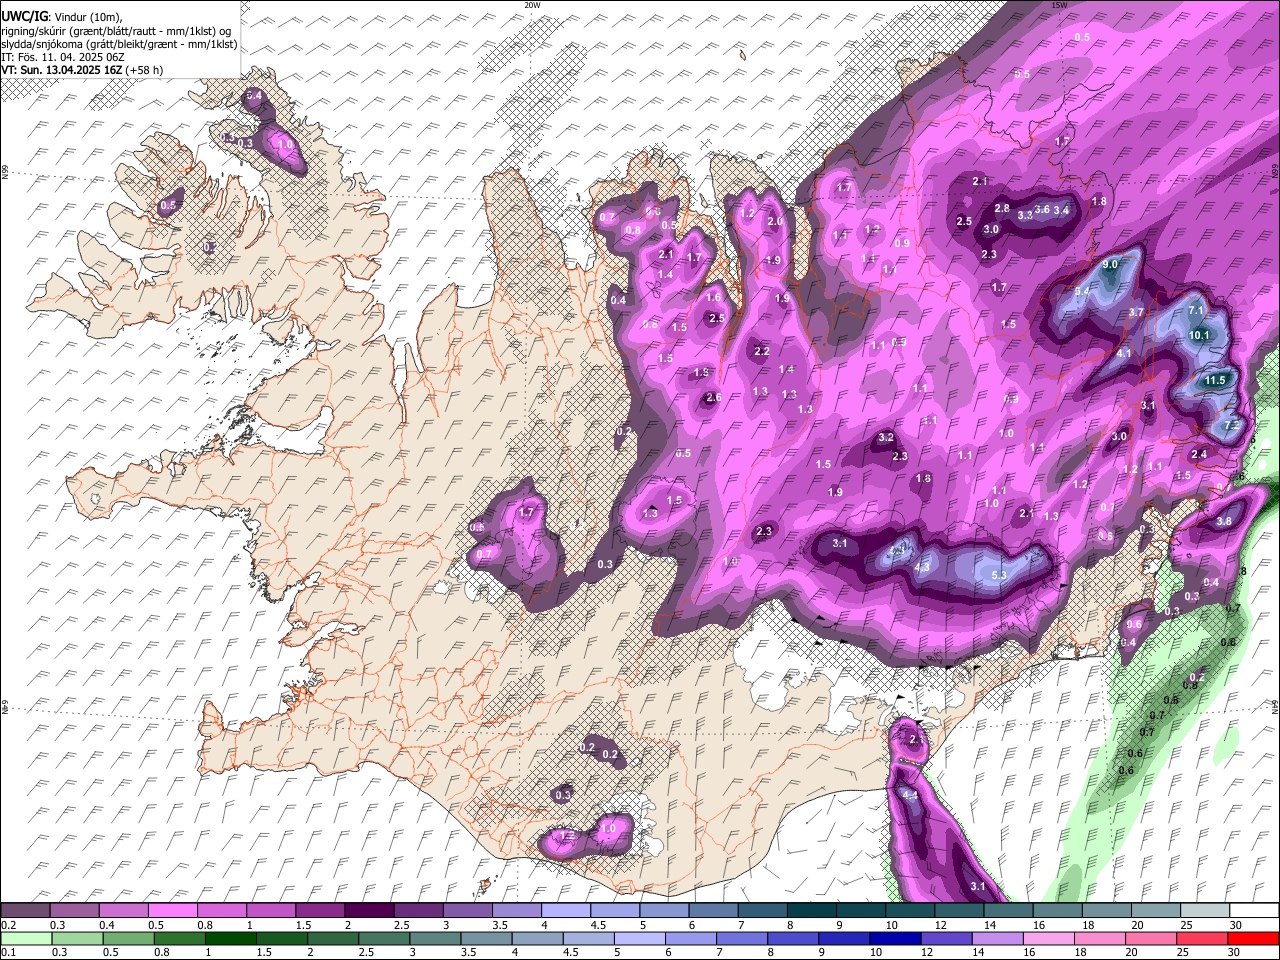Click the 4.3 precipitation value on the map
1280x960 pixels.
[923, 567]
